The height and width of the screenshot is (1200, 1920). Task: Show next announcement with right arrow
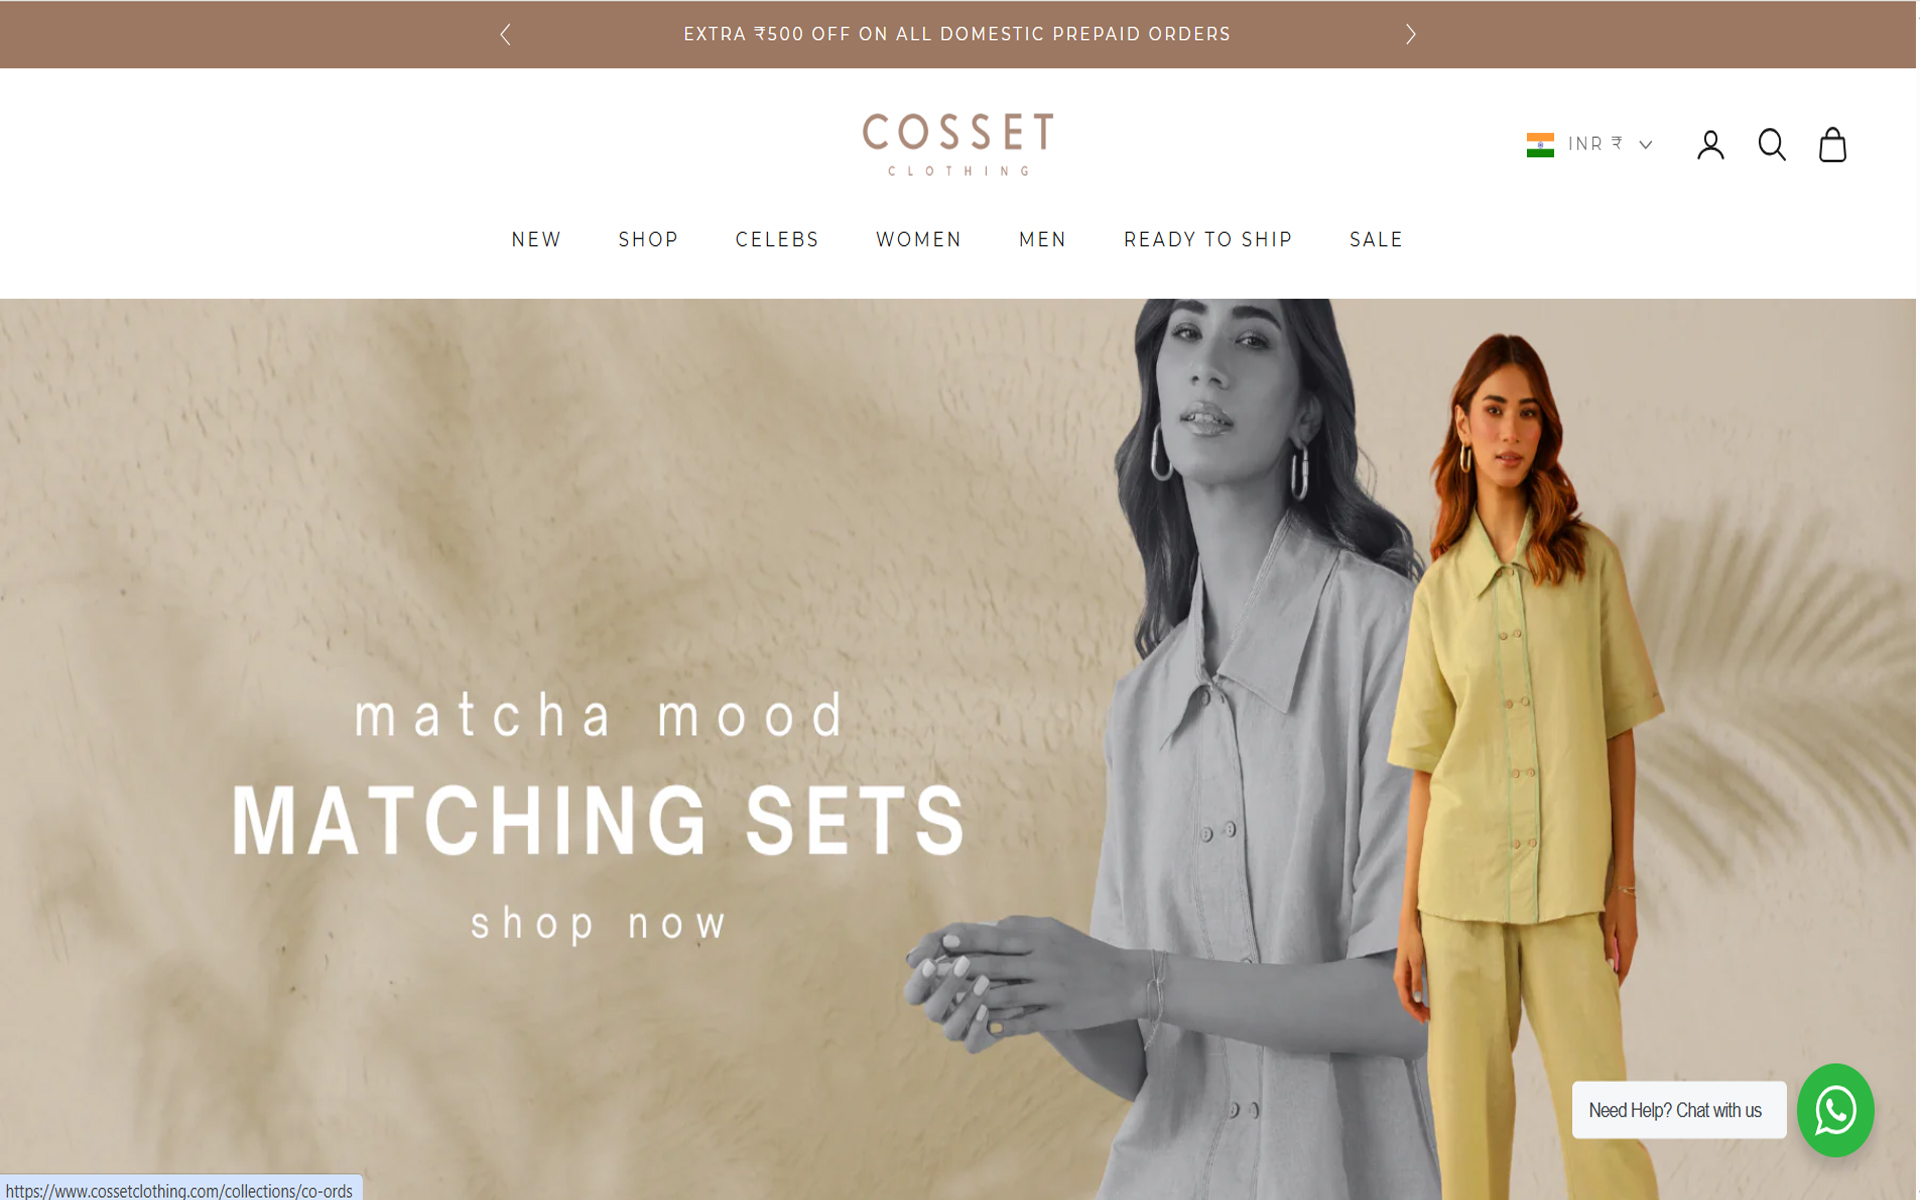[x=1411, y=35]
